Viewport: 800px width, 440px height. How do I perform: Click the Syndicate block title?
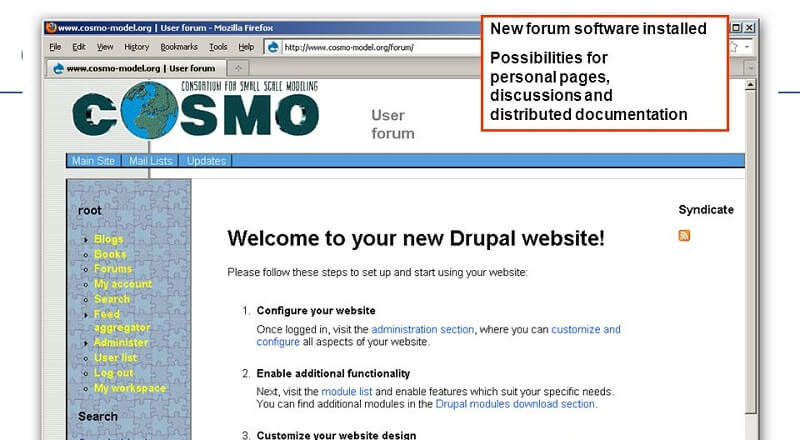click(706, 210)
